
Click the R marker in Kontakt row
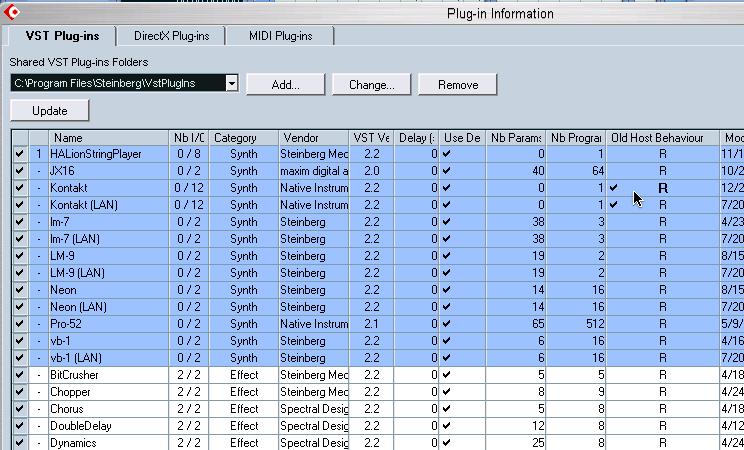click(663, 188)
